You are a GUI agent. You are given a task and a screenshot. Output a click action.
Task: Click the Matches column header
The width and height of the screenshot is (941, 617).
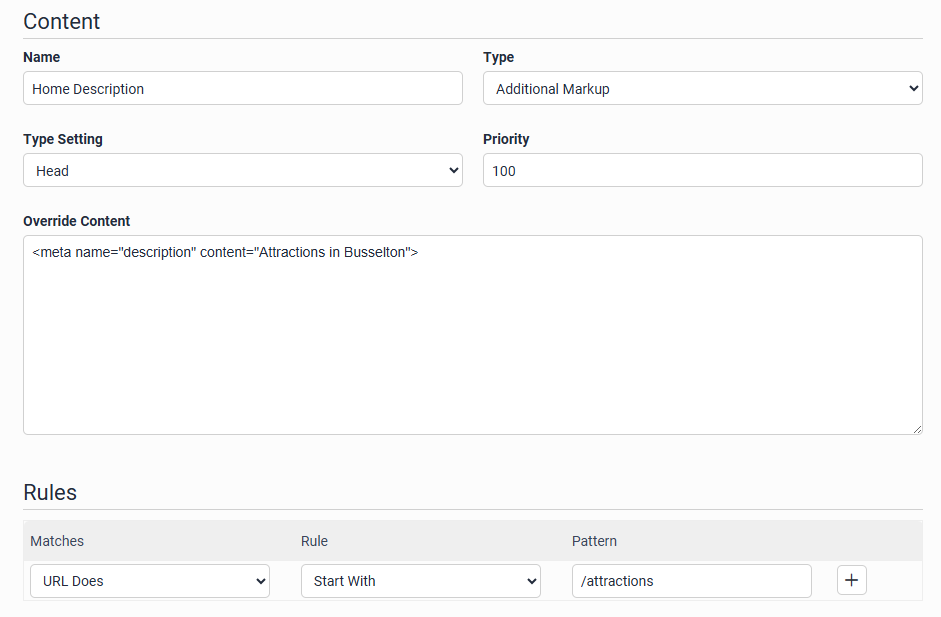57,541
